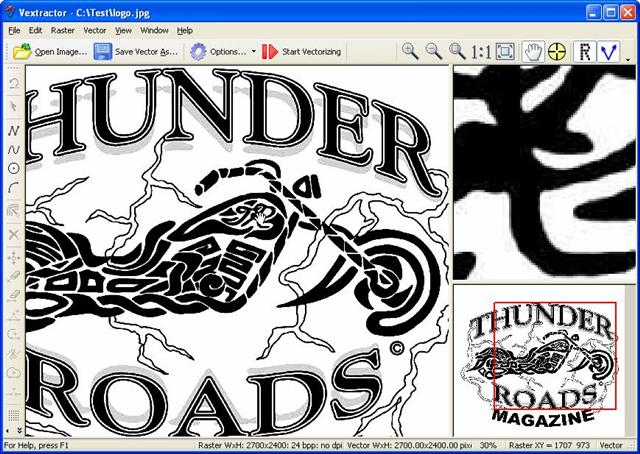Zoom out with the minus magnifier
The height and width of the screenshot is (454, 640).
[x=434, y=51]
